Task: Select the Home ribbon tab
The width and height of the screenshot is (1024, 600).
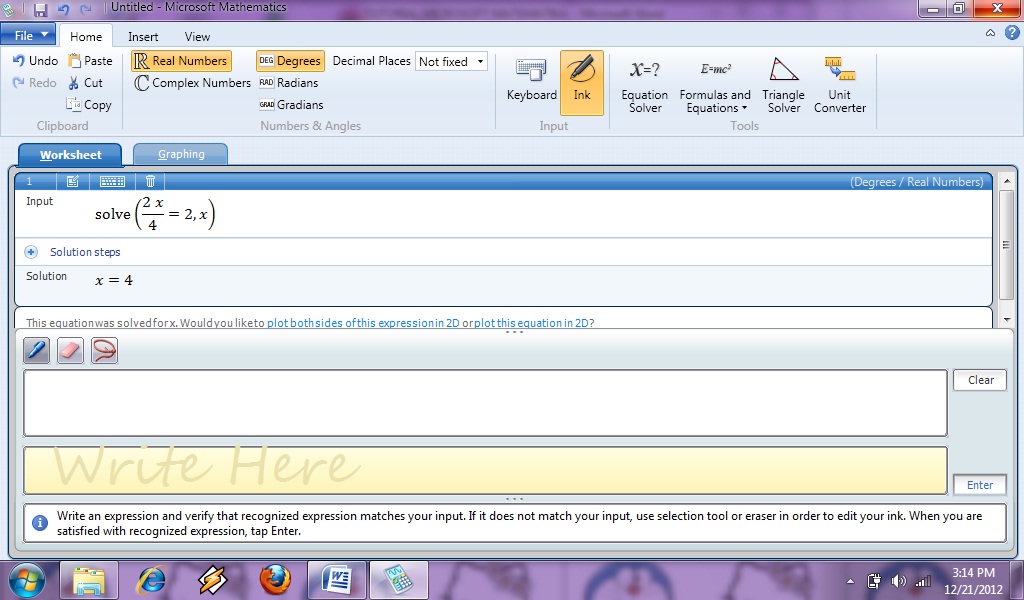Action: tap(86, 37)
